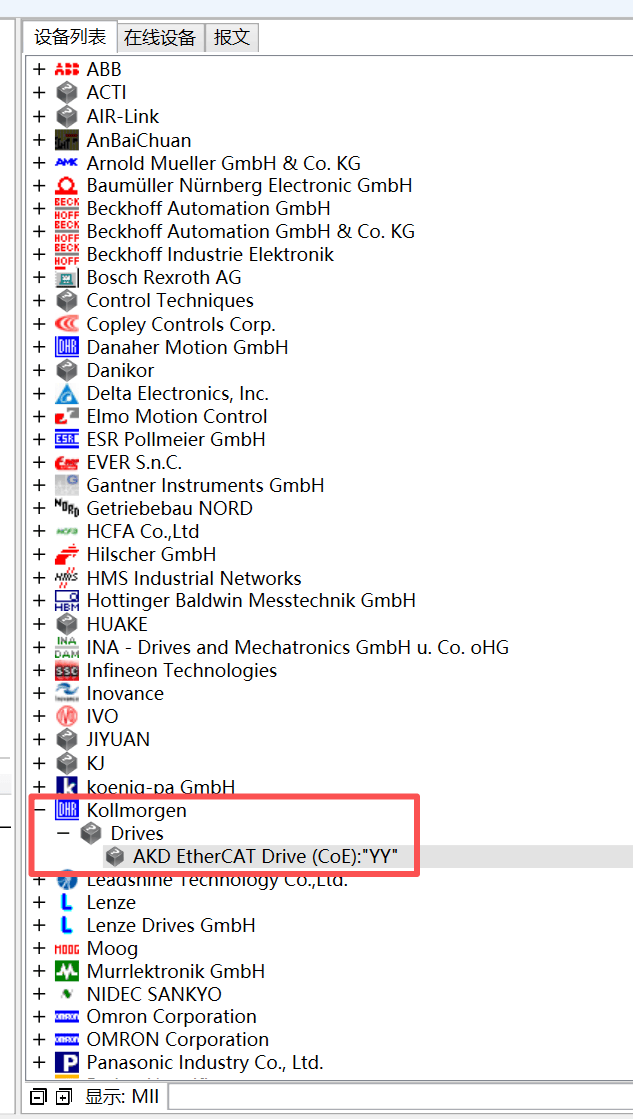633x1119 pixels.
Task: Click the AnBaiChuan vendor icon
Action: click(x=66, y=139)
